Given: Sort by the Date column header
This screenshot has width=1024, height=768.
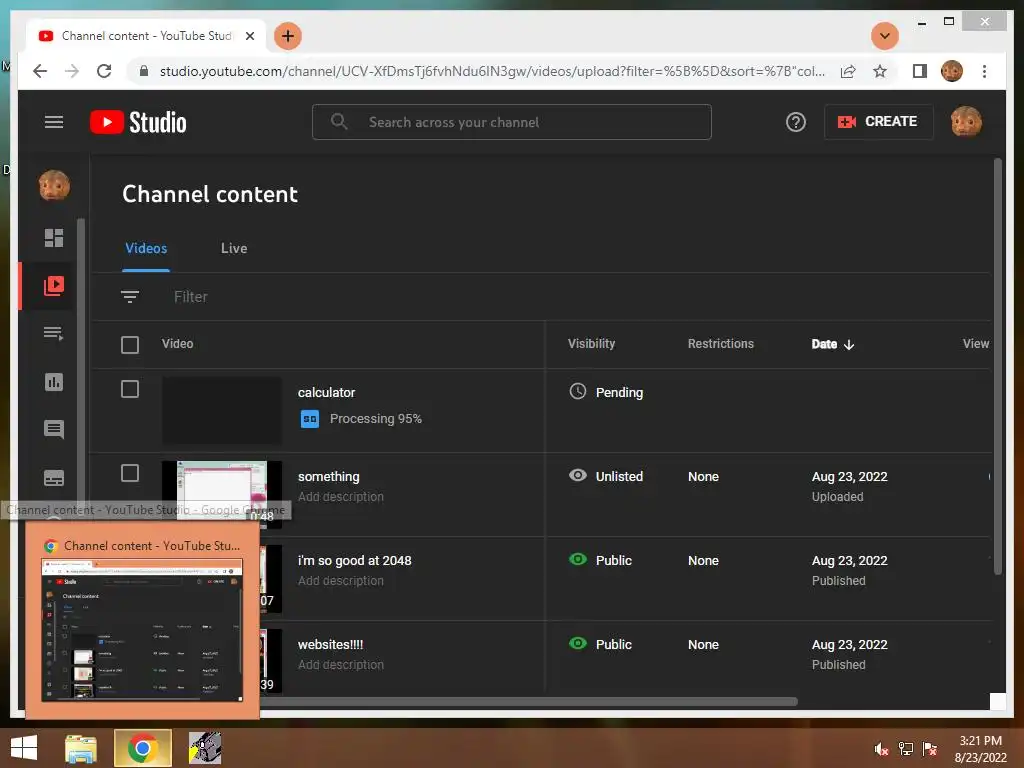Looking at the screenshot, I should click(x=833, y=344).
